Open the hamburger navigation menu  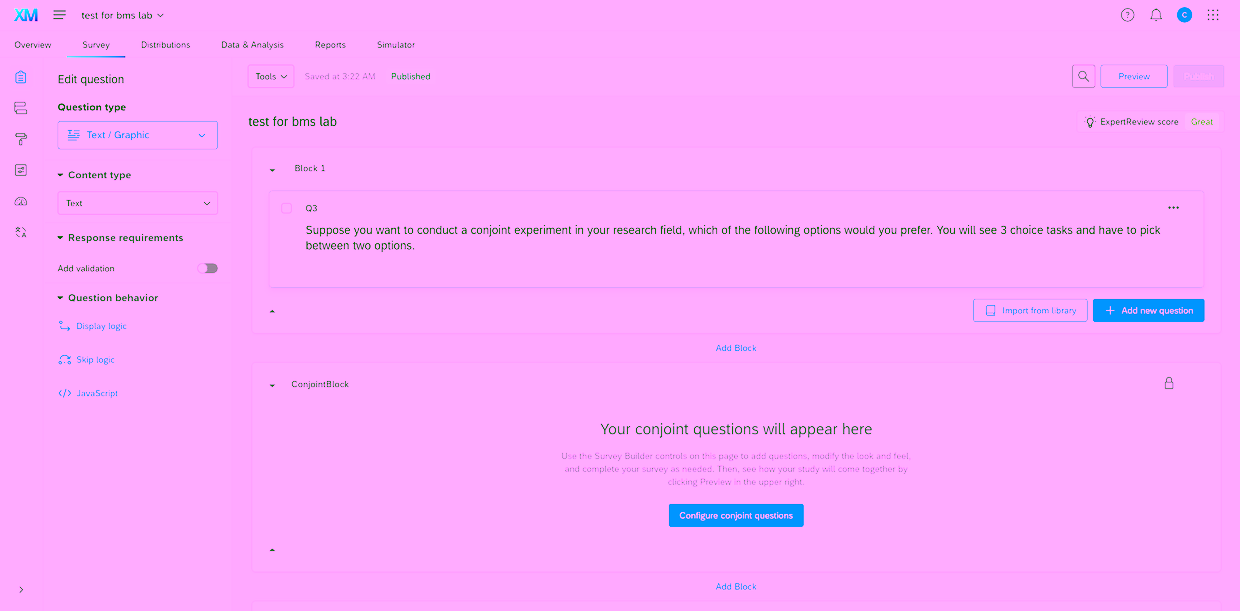[x=60, y=15]
